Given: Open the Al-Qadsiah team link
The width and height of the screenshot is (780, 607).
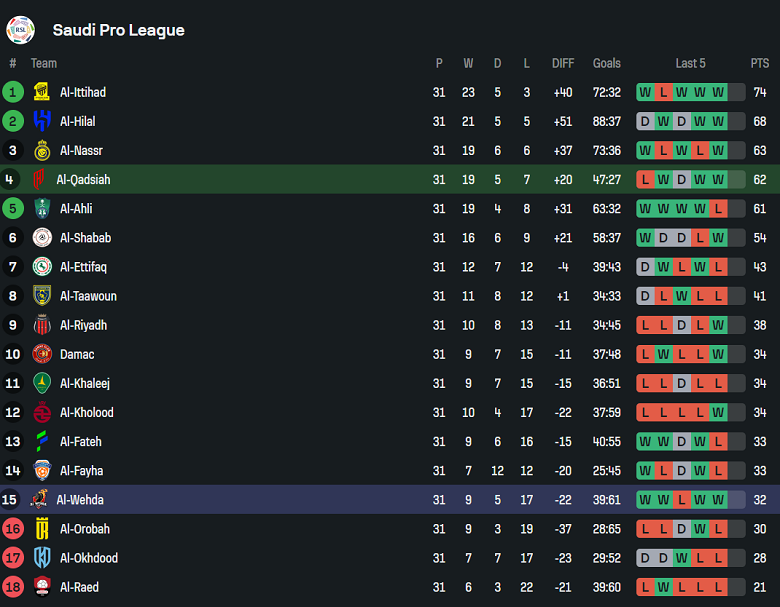Looking at the screenshot, I should (x=83, y=180).
